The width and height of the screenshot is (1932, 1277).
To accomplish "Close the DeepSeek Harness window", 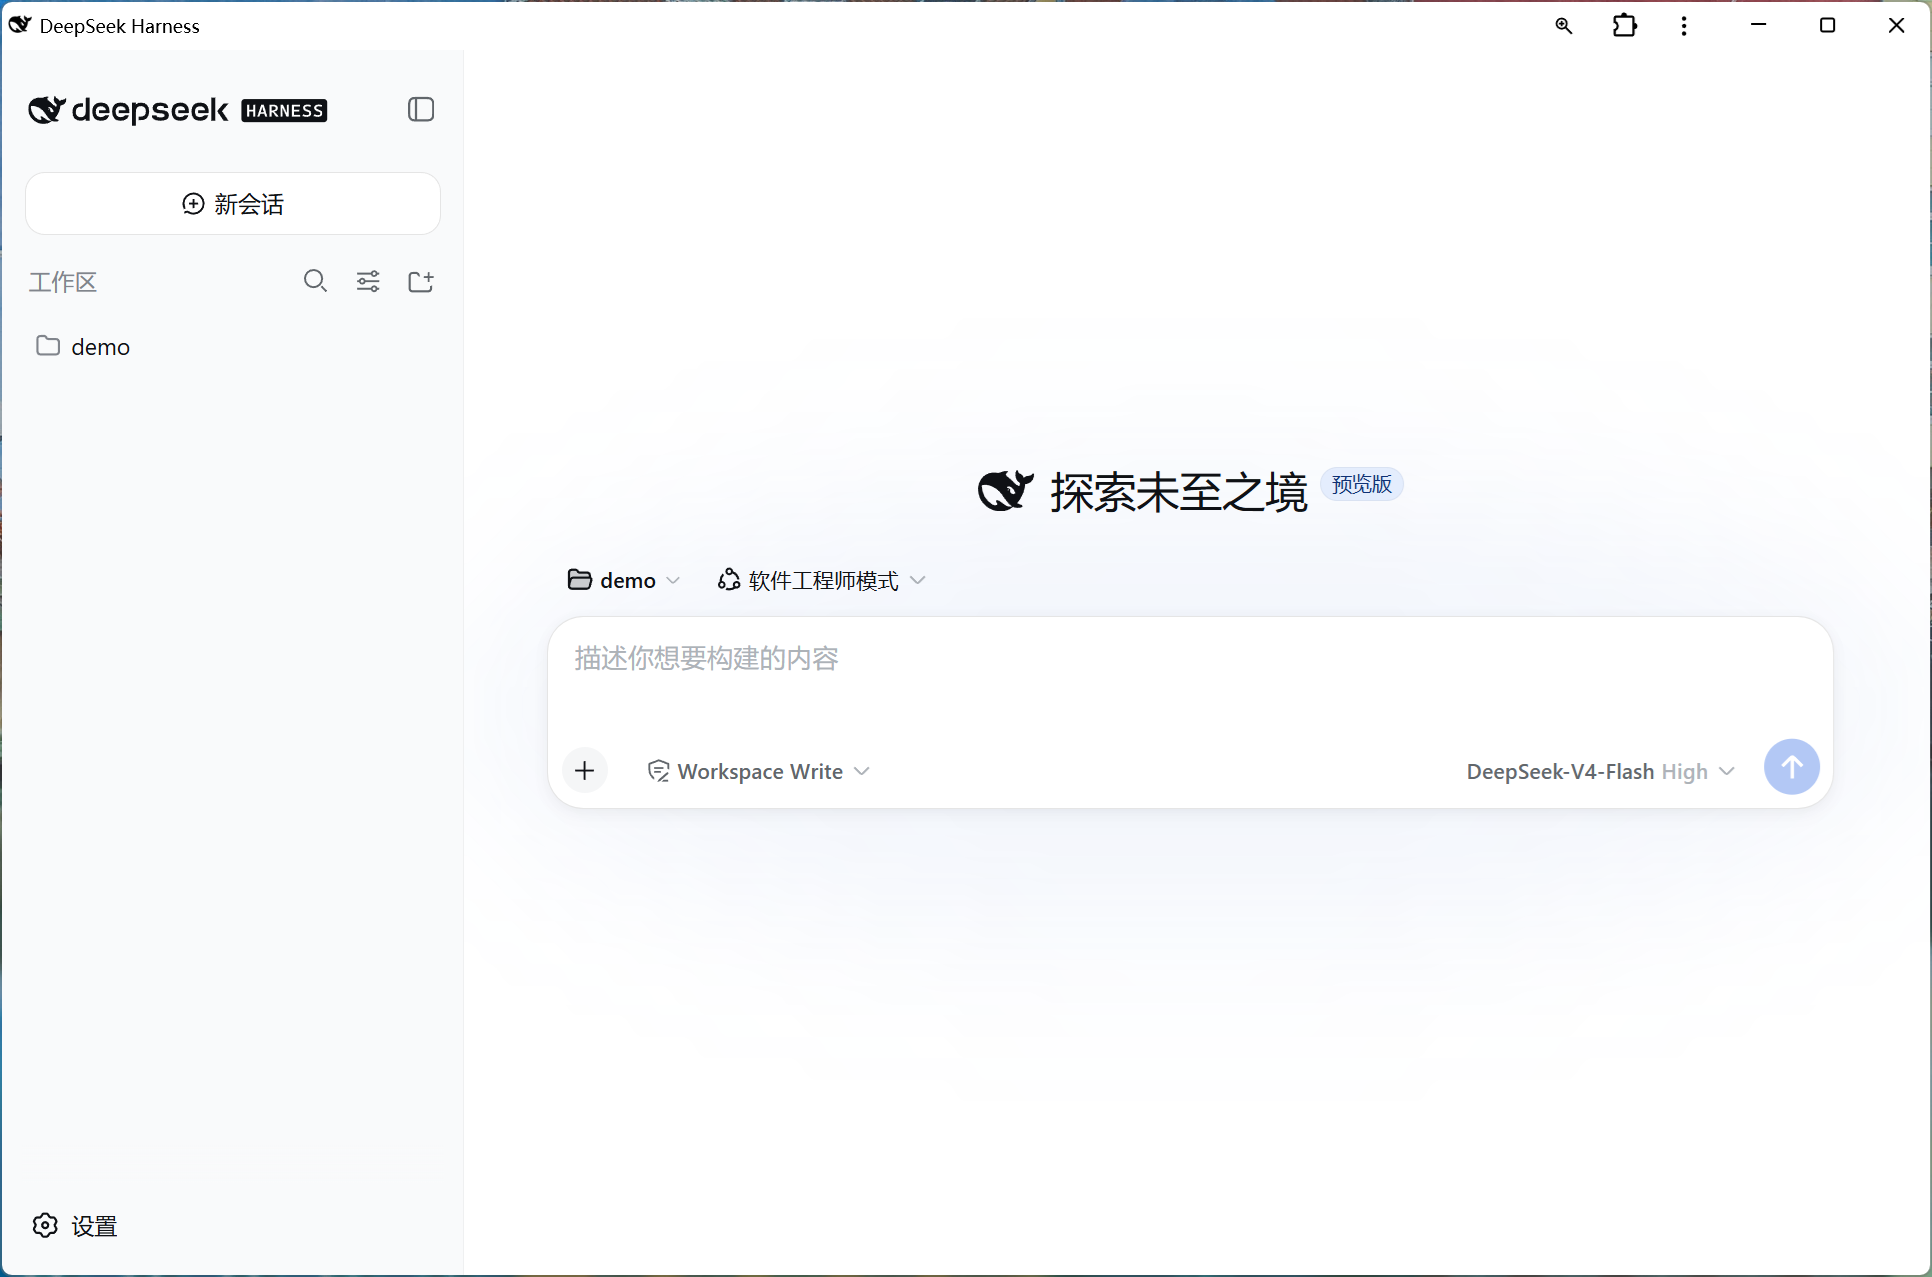I will 1896,25.
